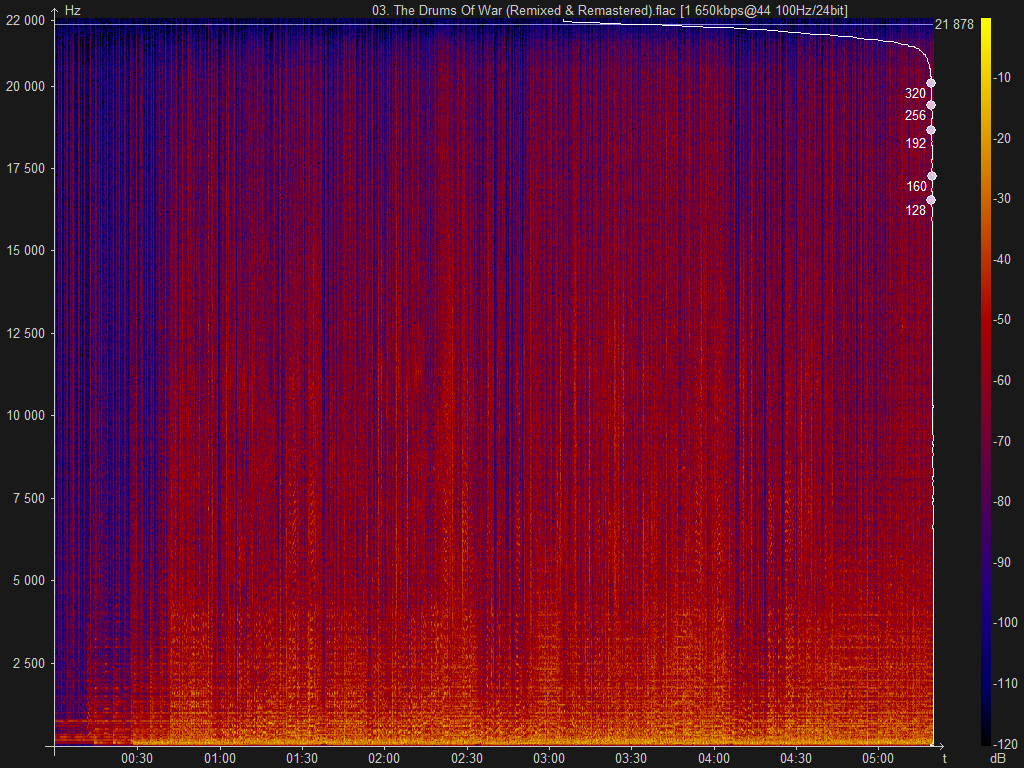Click the -70 dB scale label

tap(1002, 441)
